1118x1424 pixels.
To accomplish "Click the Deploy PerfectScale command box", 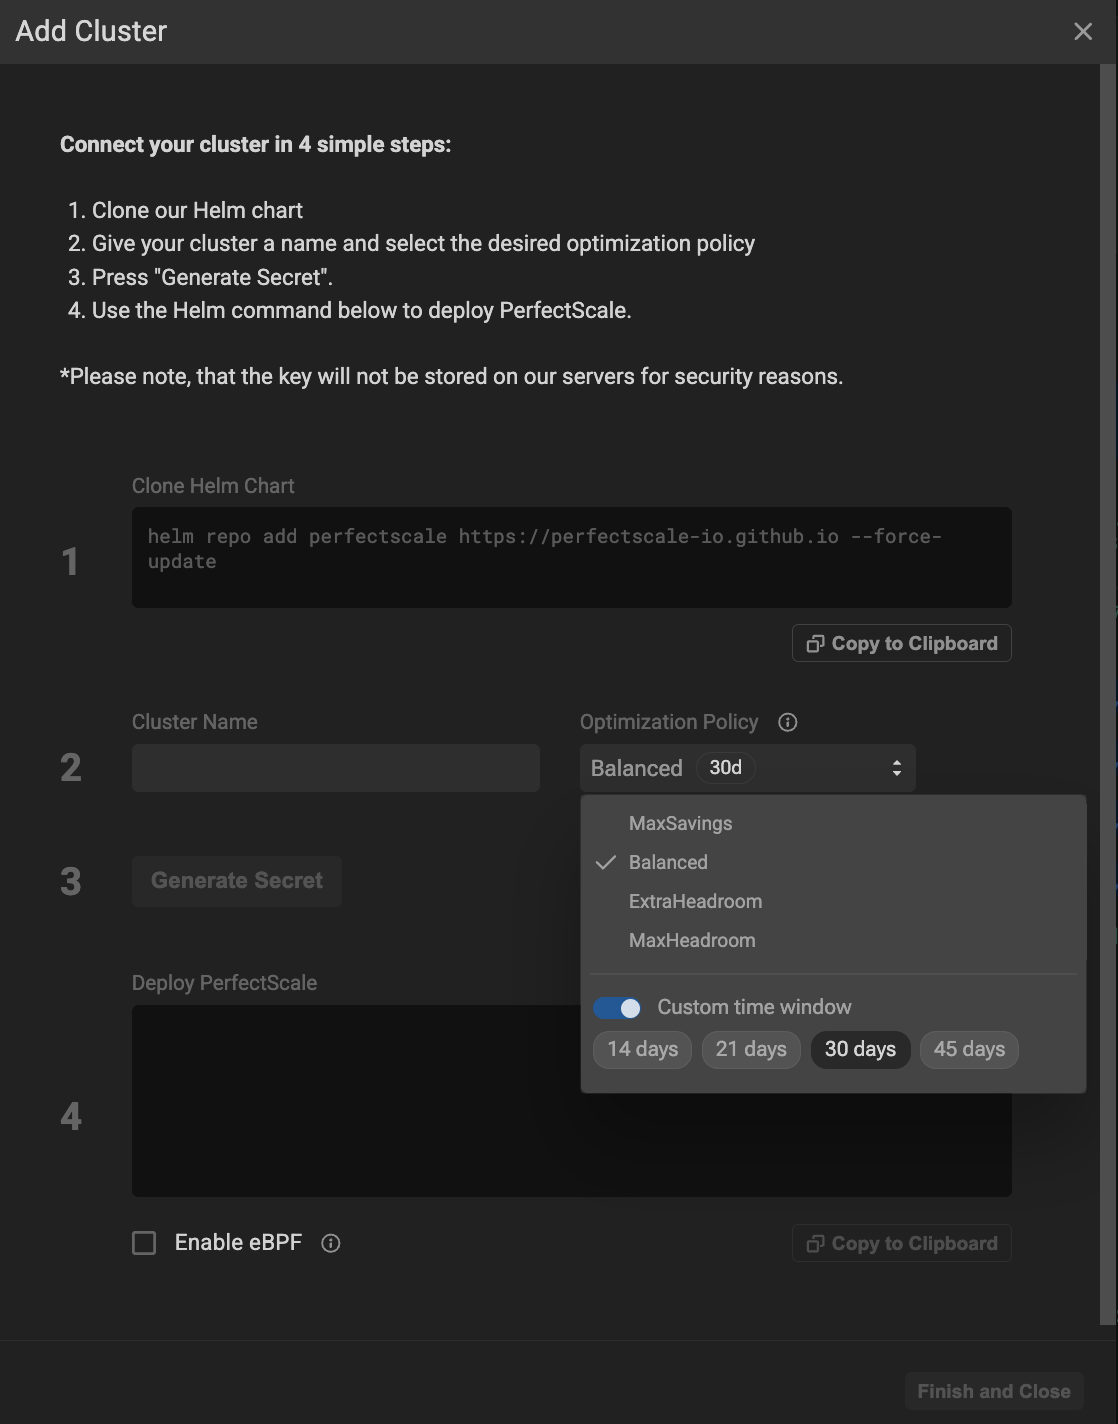I will click(572, 1100).
